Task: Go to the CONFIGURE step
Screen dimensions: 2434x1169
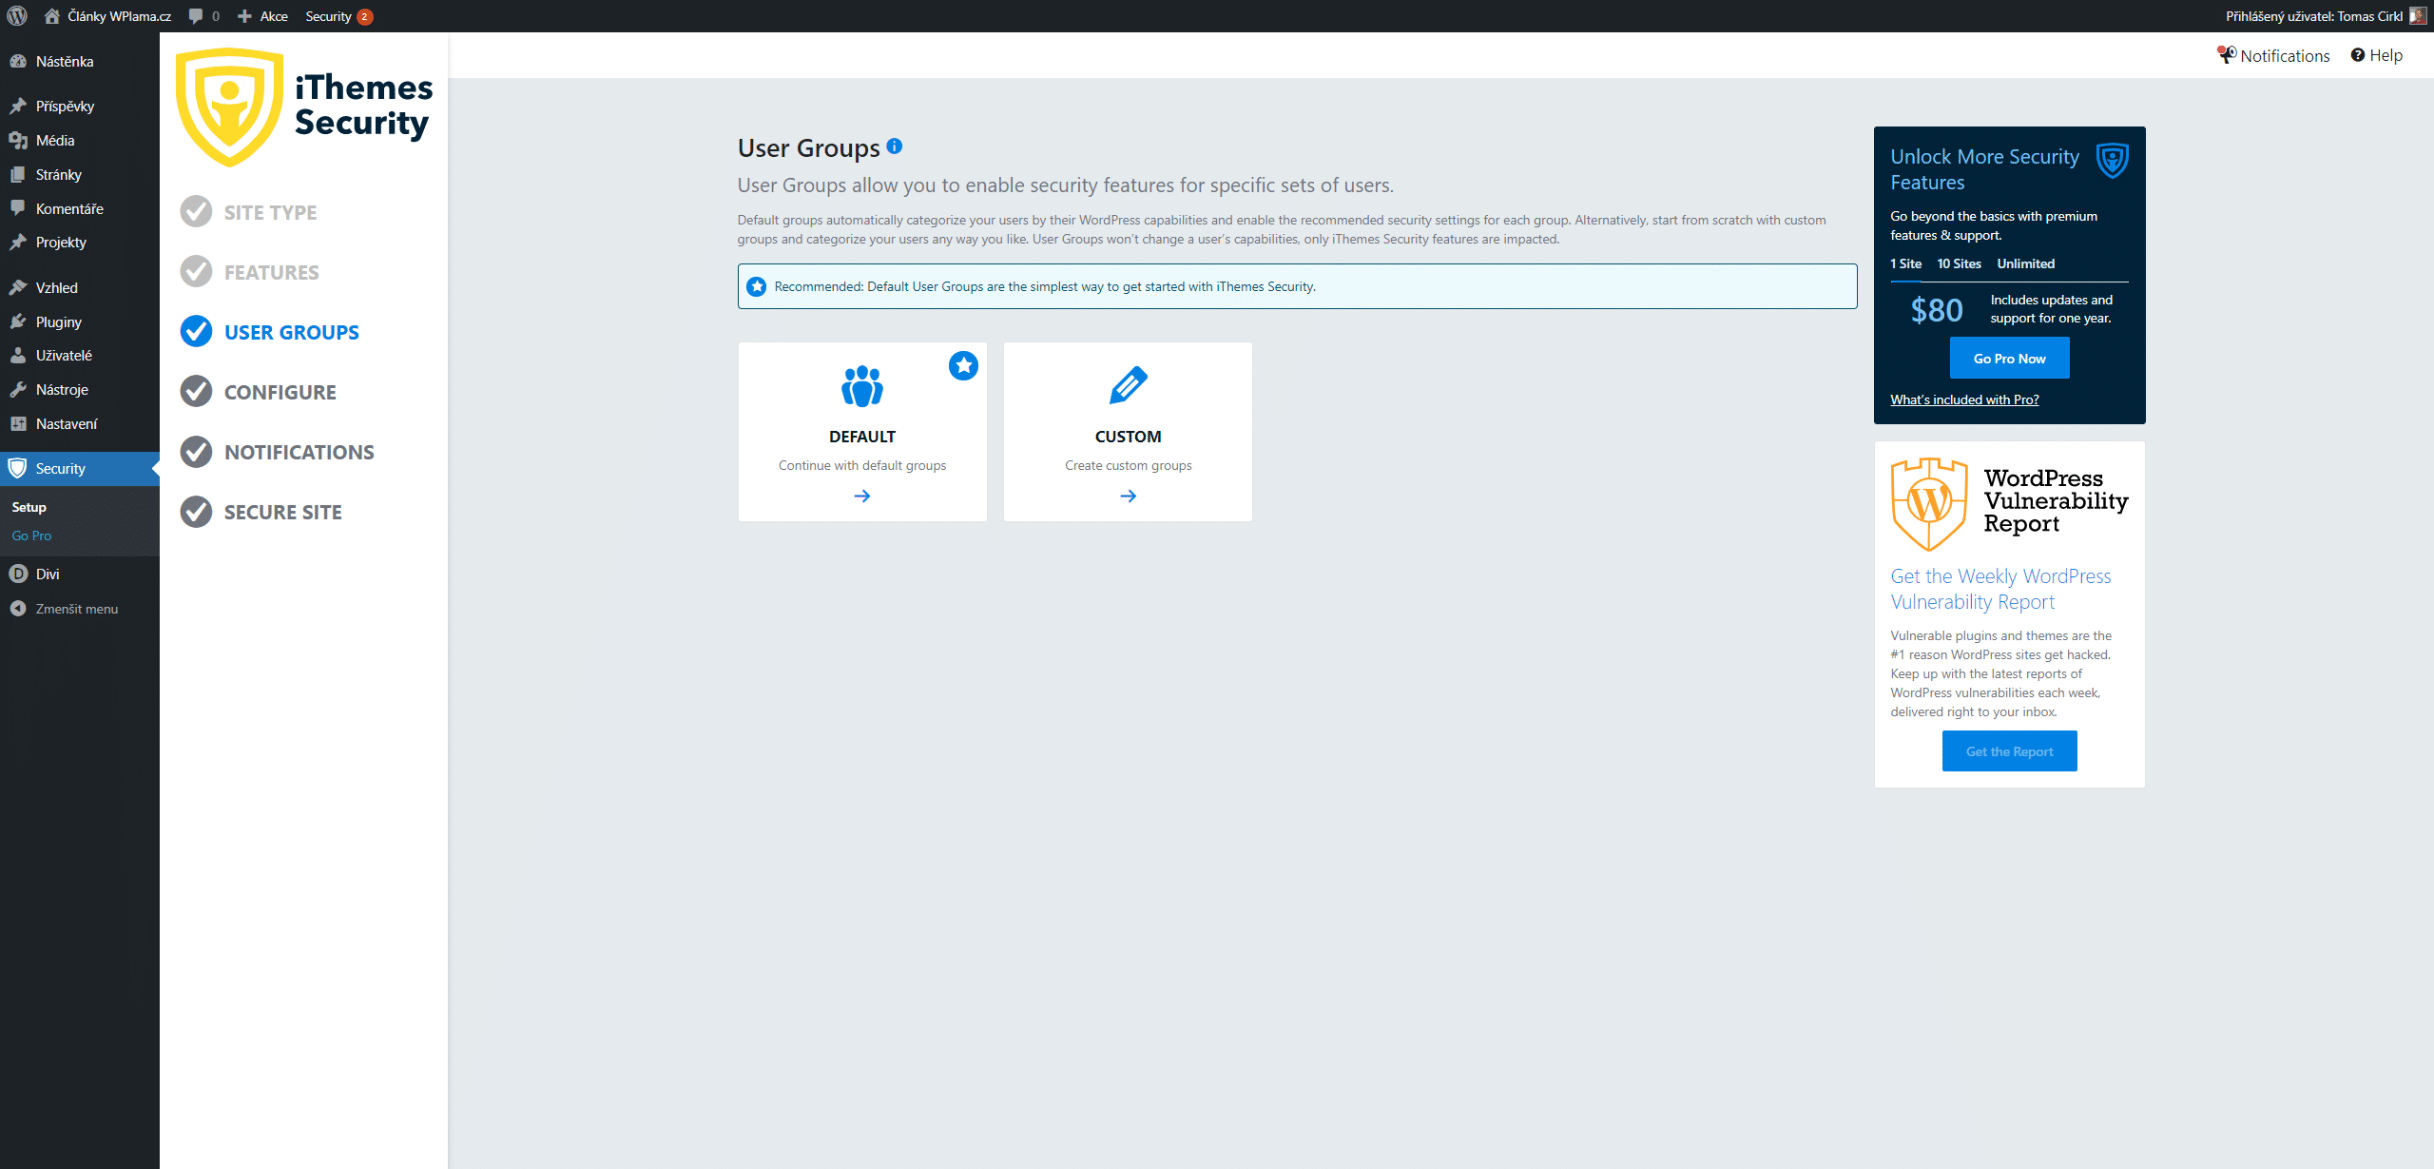Action: pos(258,392)
